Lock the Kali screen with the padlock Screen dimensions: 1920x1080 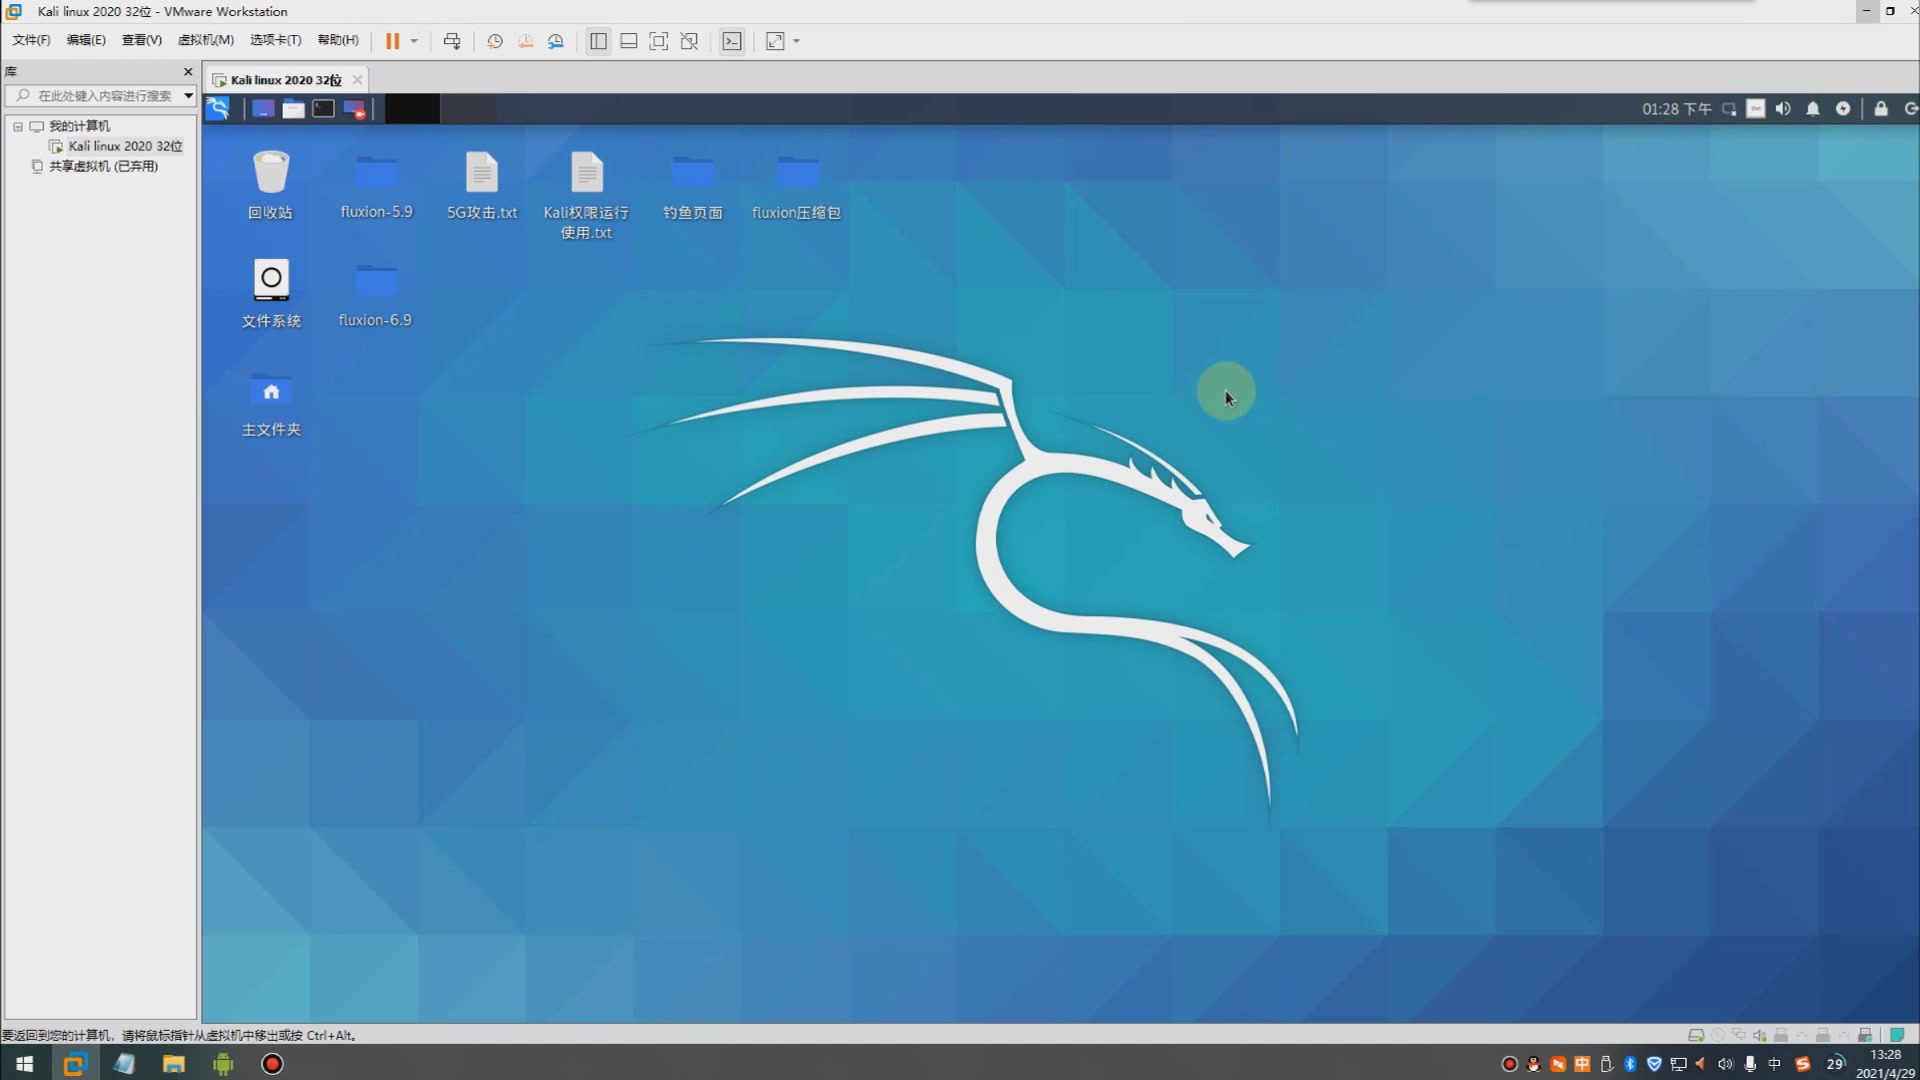click(x=1881, y=109)
